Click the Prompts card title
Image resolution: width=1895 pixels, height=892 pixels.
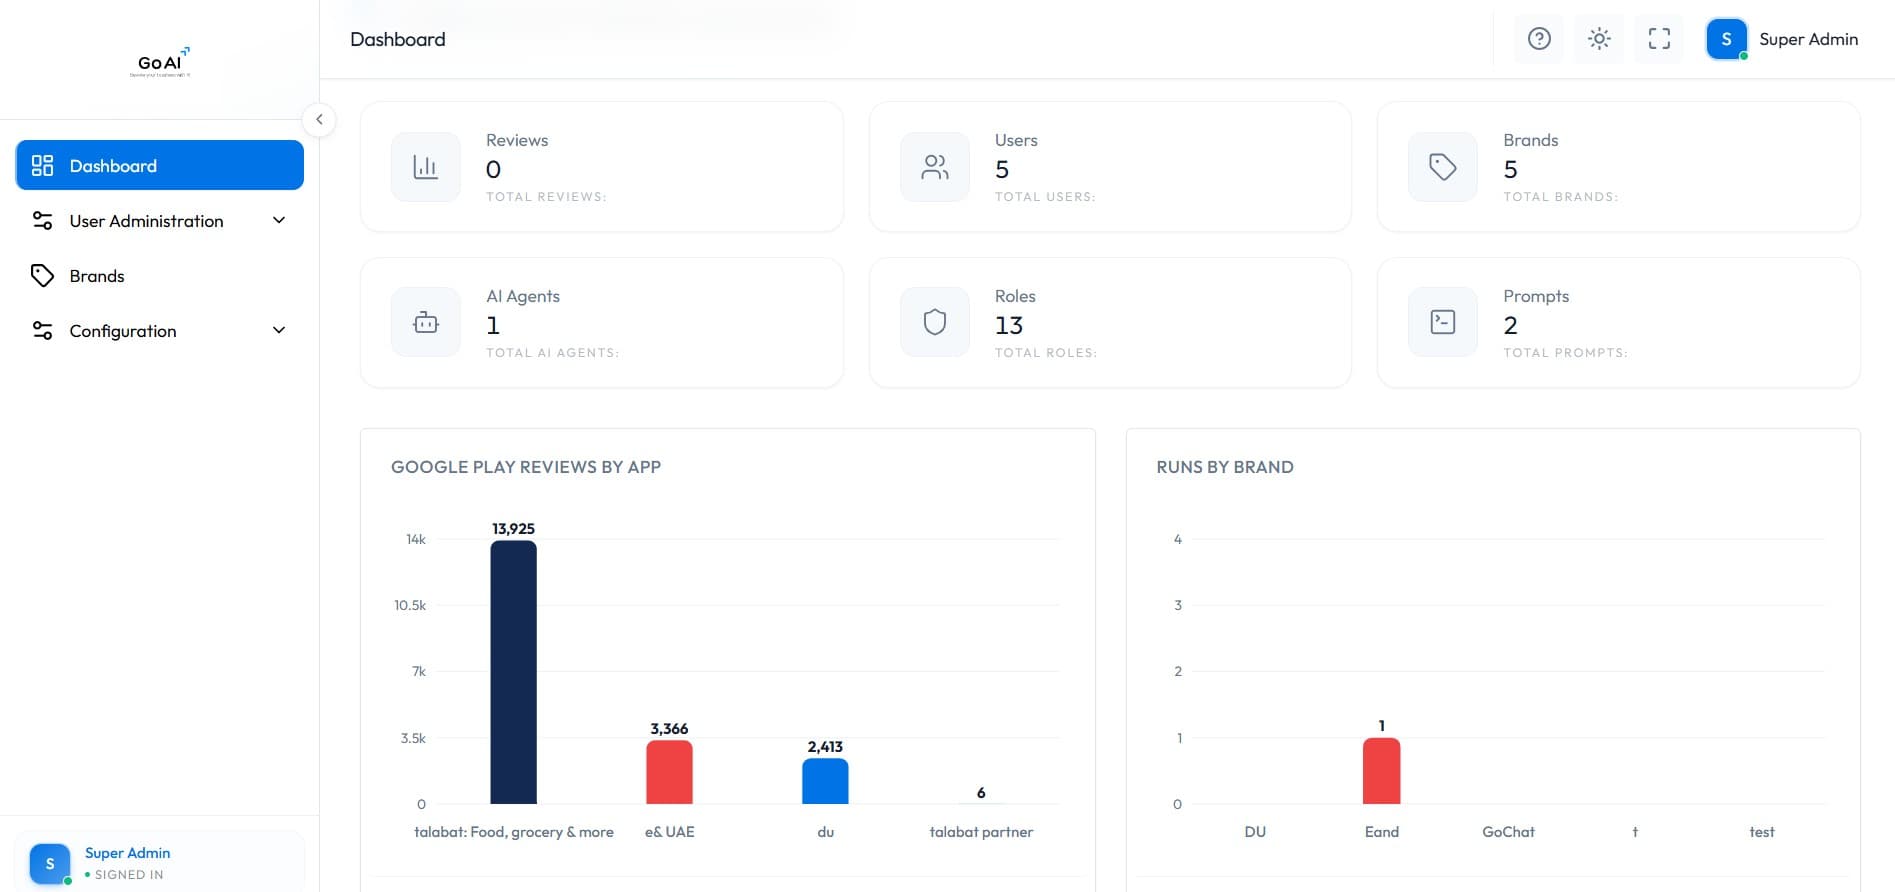tap(1536, 296)
